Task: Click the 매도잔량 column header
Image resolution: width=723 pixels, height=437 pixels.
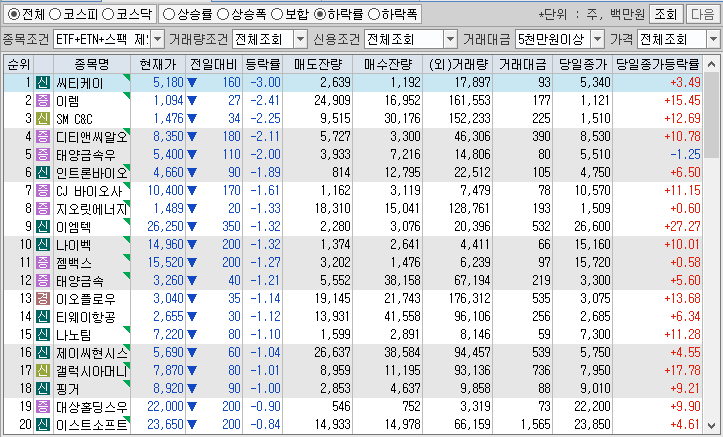Action: 318,65
